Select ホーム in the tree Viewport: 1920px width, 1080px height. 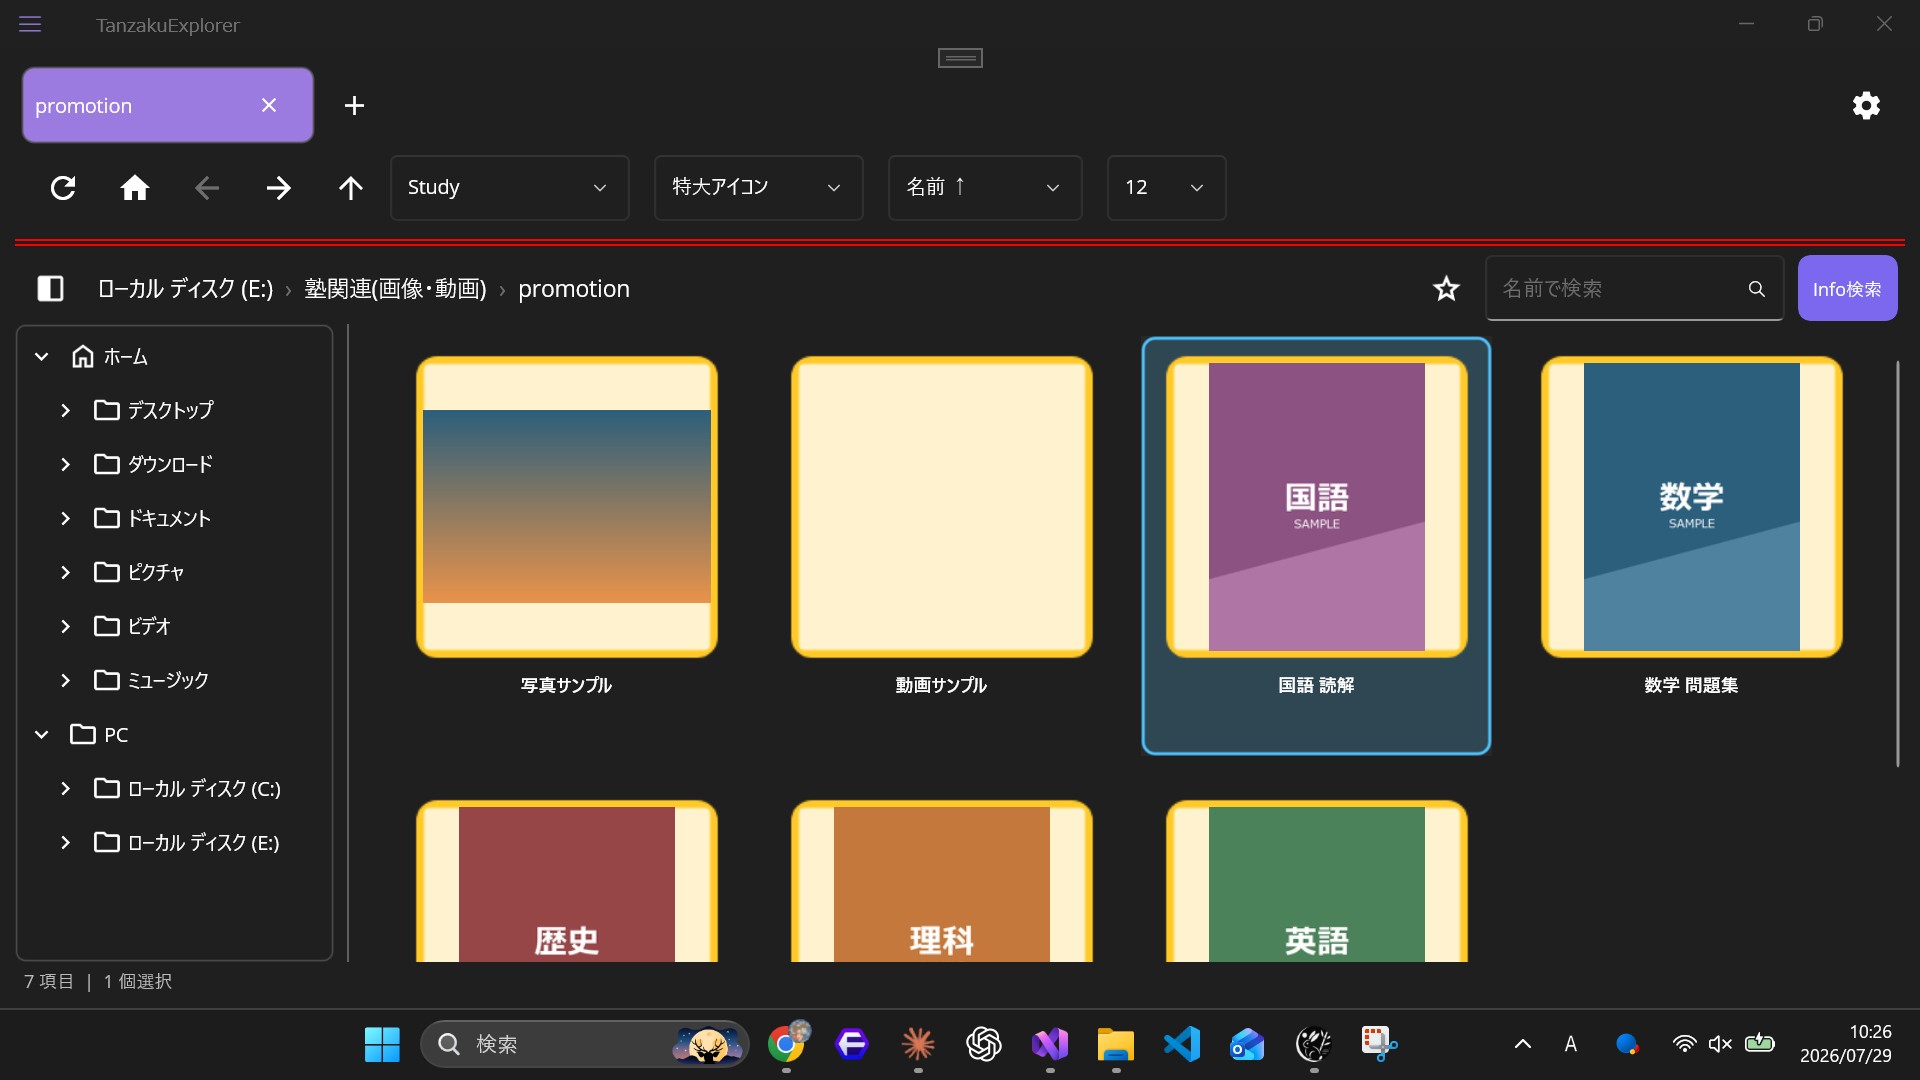pyautogui.click(x=110, y=356)
